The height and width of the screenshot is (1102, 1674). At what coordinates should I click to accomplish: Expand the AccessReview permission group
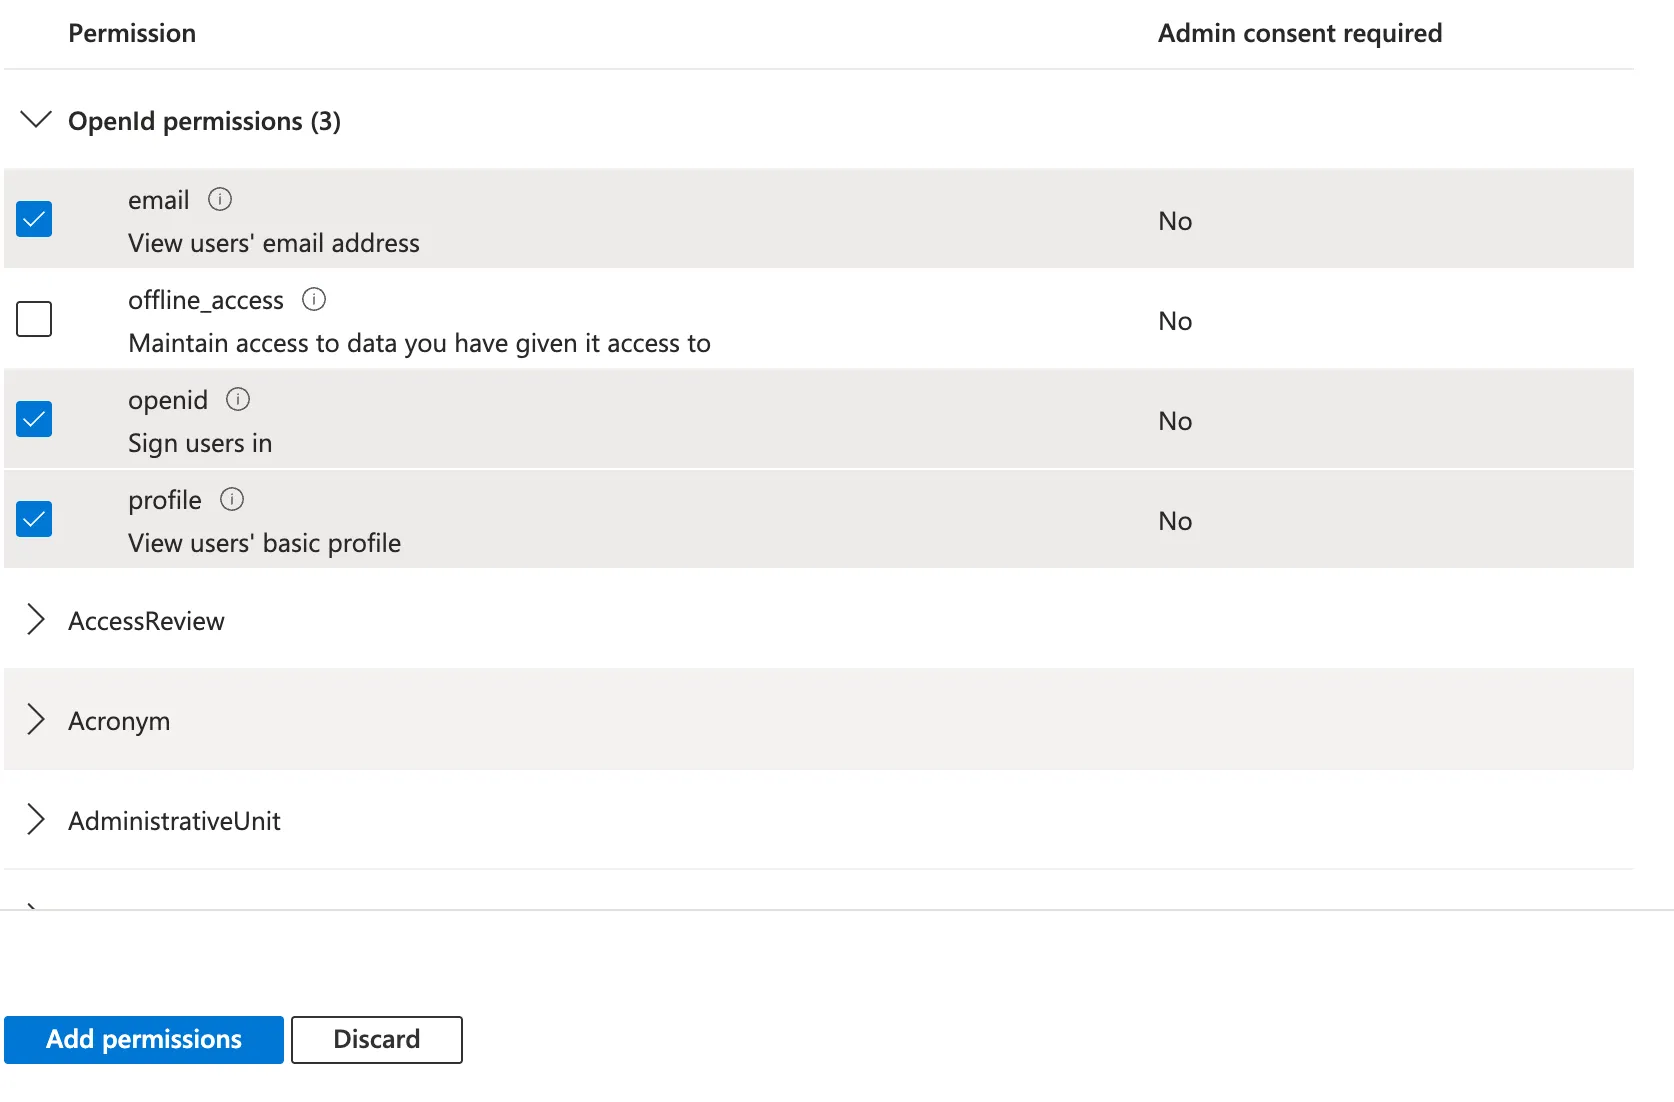[x=36, y=620]
